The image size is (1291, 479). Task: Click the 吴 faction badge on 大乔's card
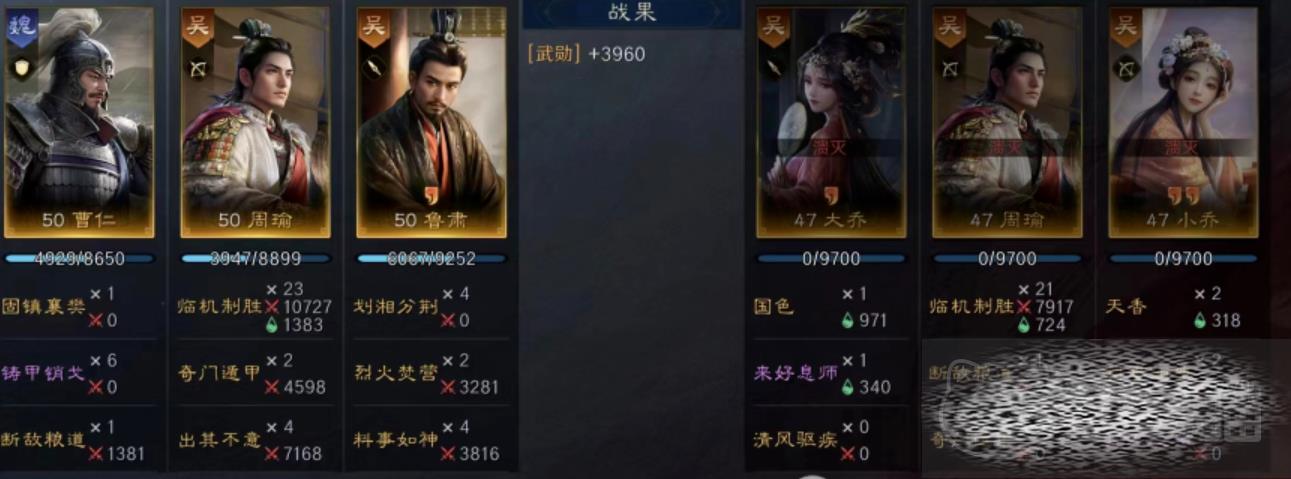tap(773, 26)
